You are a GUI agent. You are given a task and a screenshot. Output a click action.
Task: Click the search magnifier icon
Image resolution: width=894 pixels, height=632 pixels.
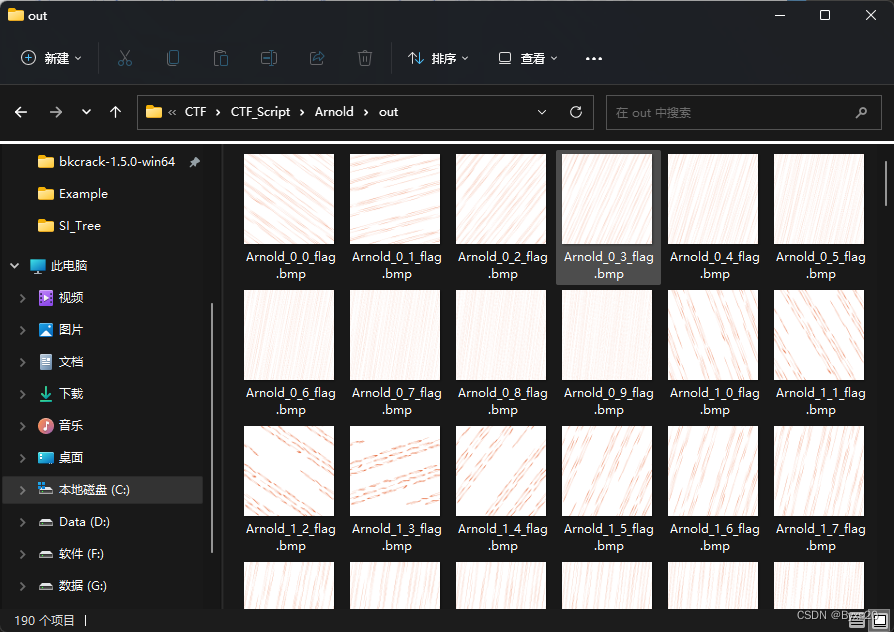(861, 112)
